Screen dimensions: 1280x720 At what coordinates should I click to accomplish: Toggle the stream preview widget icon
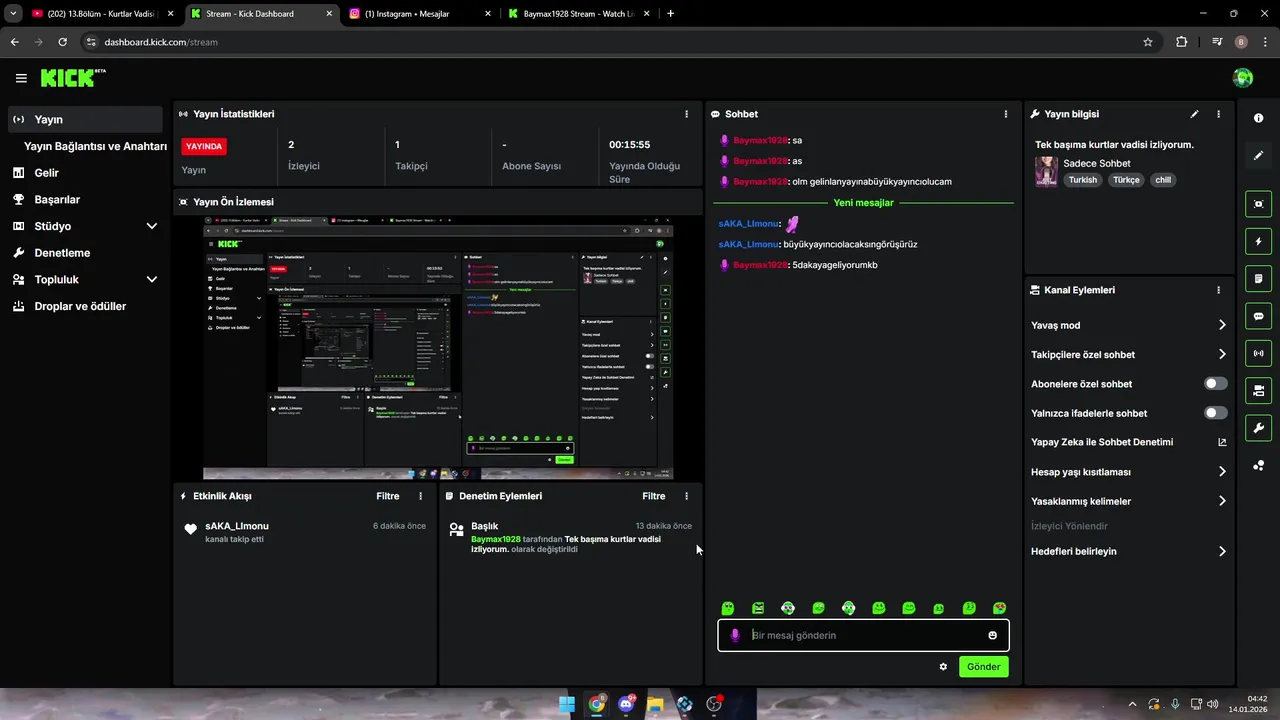pos(1258,204)
